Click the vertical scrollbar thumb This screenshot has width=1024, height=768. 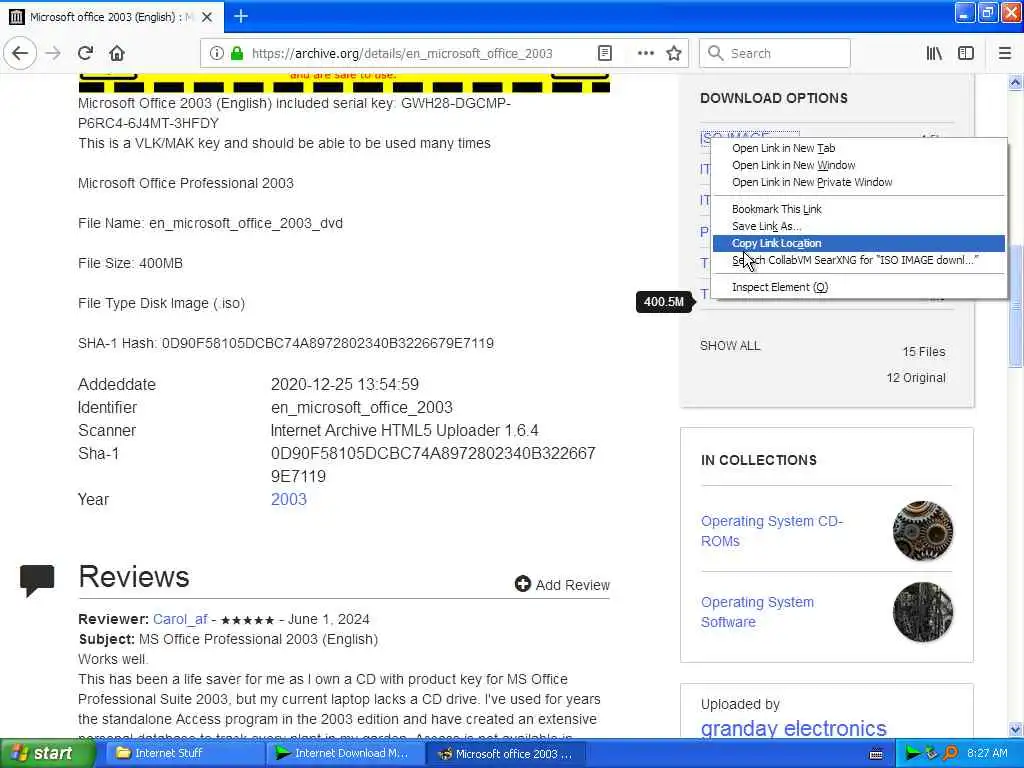click(x=1016, y=305)
